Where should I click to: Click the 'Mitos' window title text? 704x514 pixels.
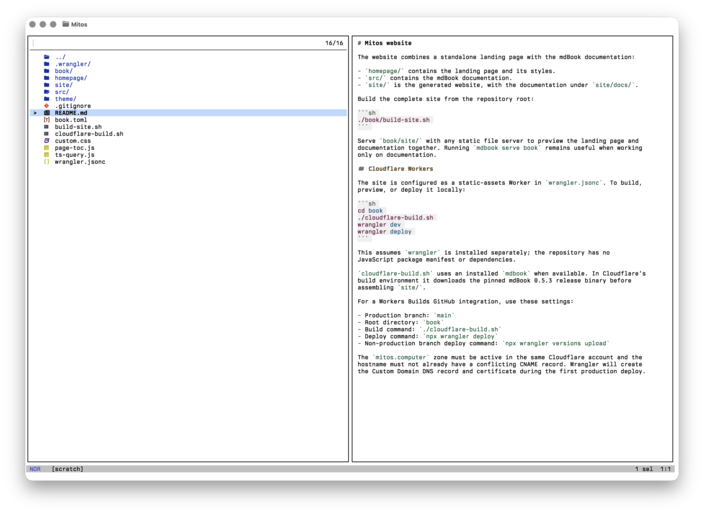[x=79, y=24]
